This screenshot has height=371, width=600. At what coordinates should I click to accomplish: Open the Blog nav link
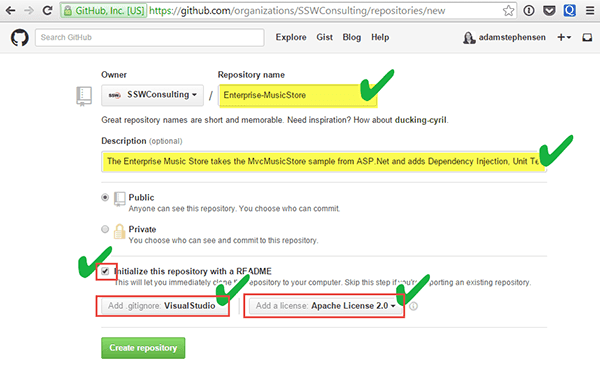point(352,37)
